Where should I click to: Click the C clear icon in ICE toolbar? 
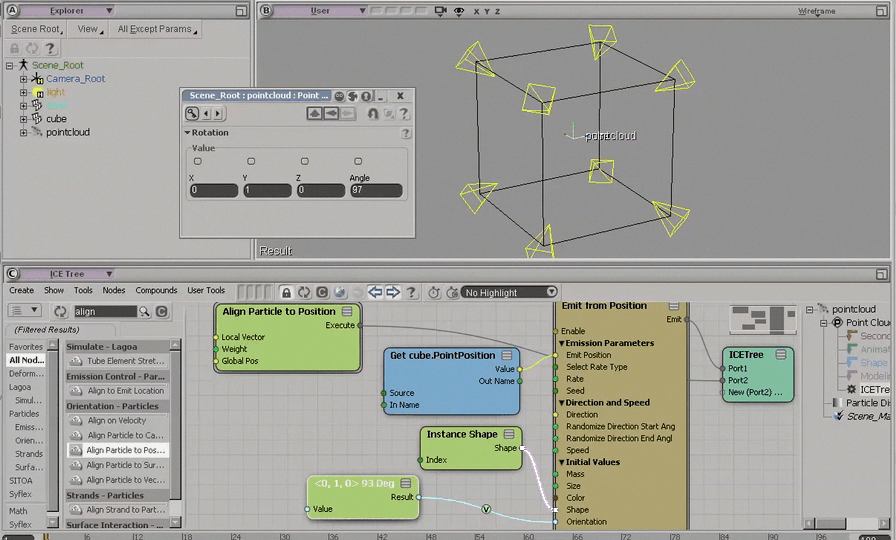coord(322,293)
